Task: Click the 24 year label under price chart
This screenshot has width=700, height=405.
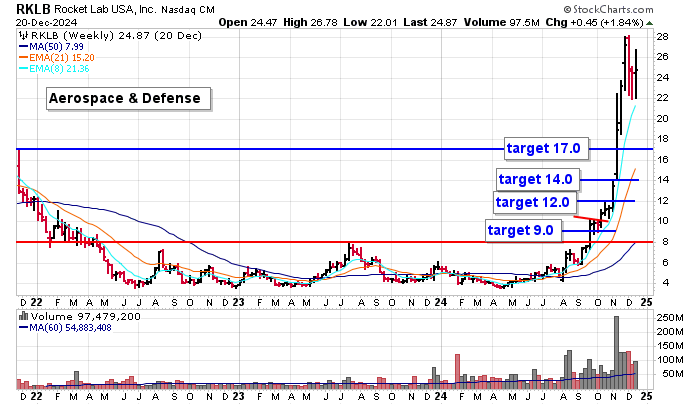Action: (x=441, y=302)
